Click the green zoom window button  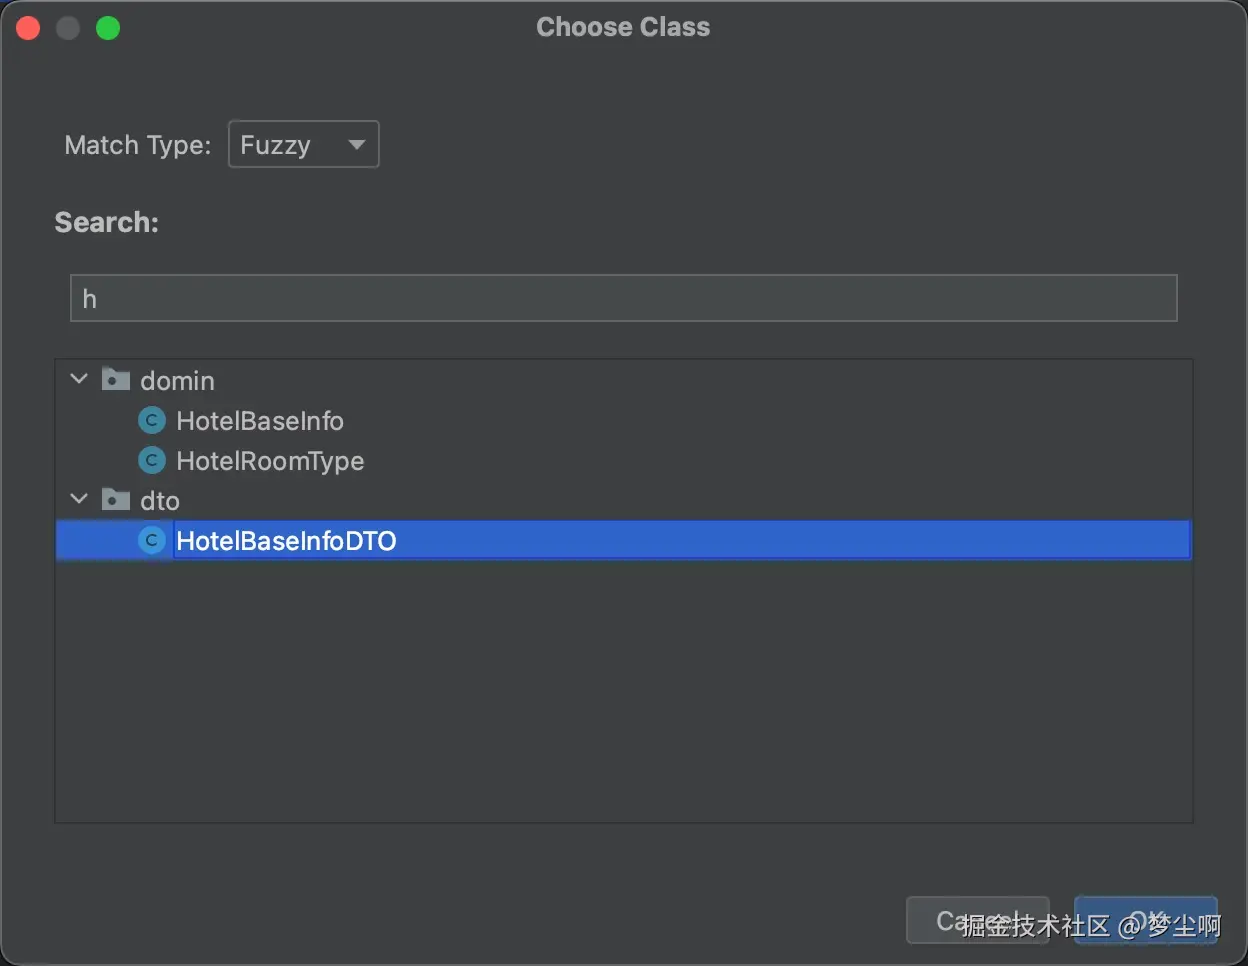(x=108, y=28)
